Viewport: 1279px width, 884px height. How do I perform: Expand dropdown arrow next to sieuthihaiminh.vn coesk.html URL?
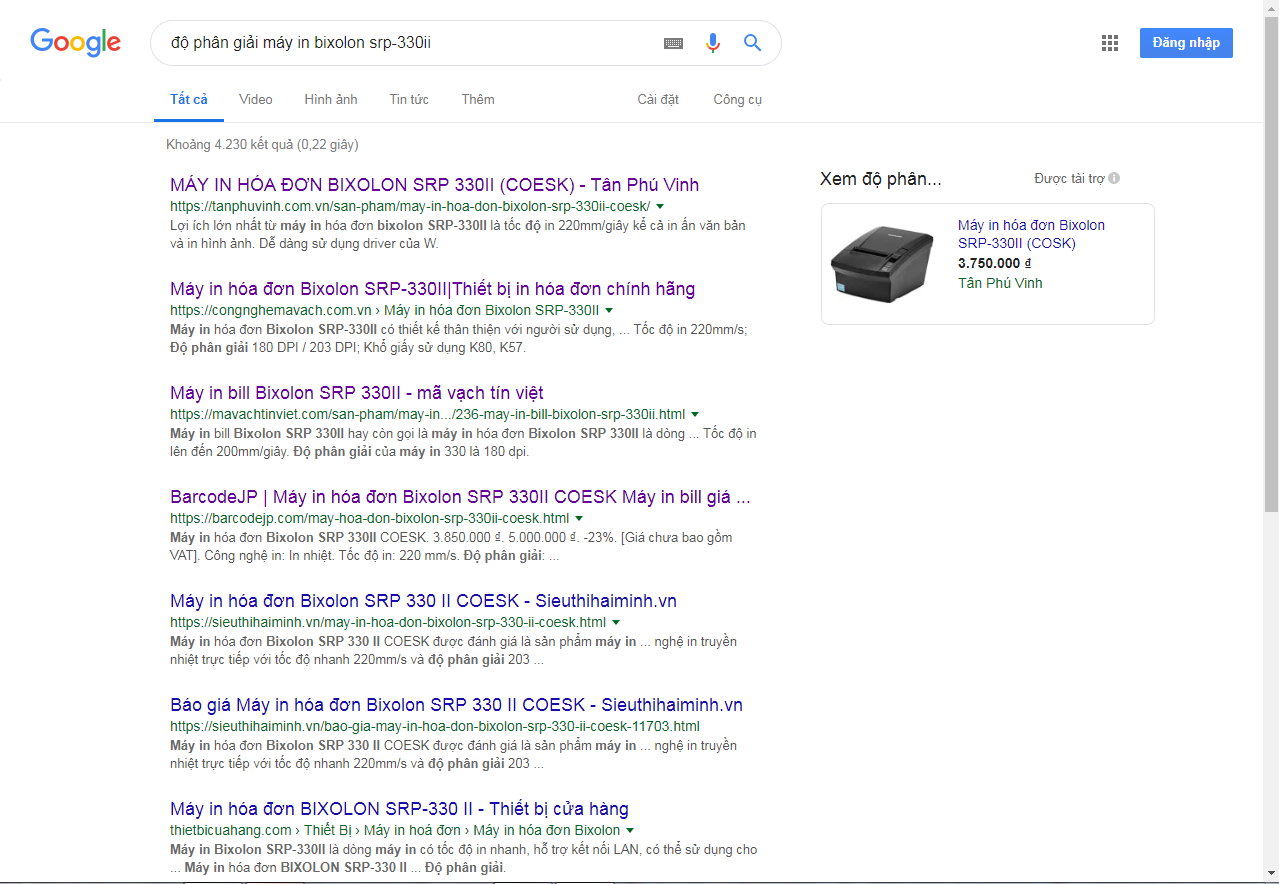coord(616,623)
